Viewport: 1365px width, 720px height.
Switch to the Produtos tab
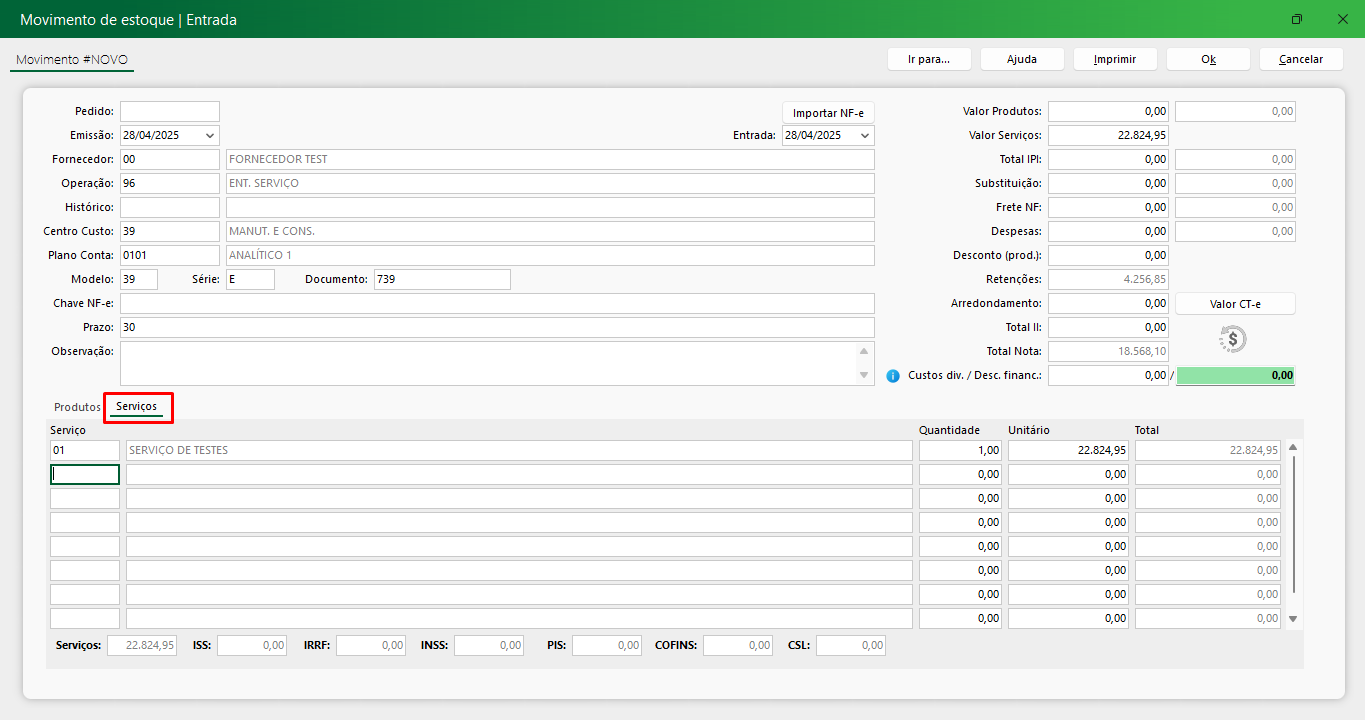(x=77, y=407)
